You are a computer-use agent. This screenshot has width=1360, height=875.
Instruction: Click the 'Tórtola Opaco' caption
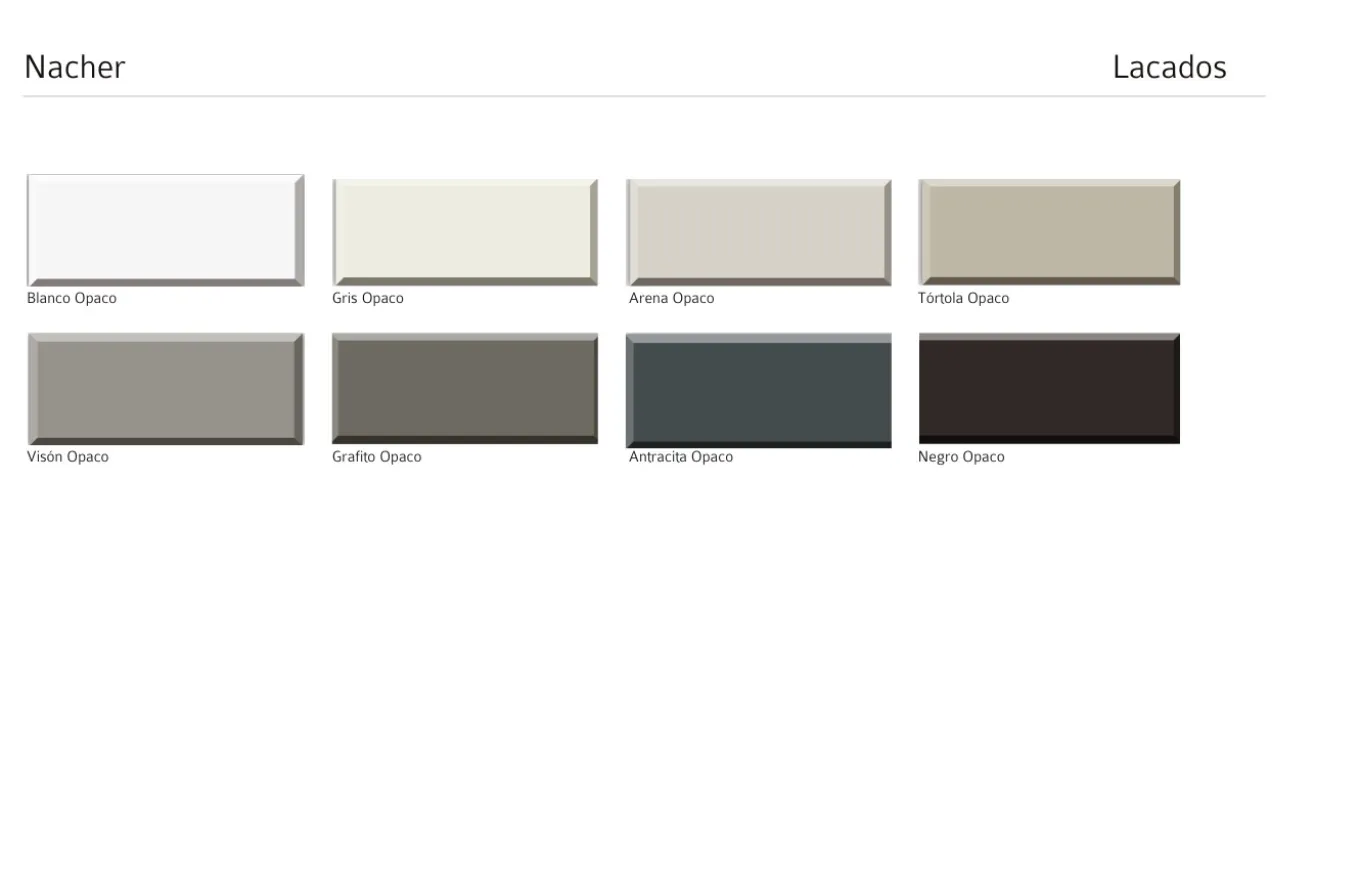[x=963, y=298]
